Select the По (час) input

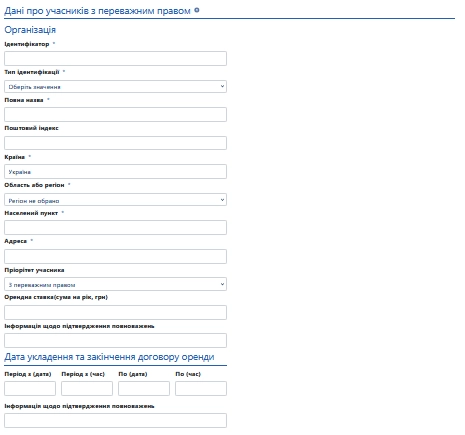point(201,388)
